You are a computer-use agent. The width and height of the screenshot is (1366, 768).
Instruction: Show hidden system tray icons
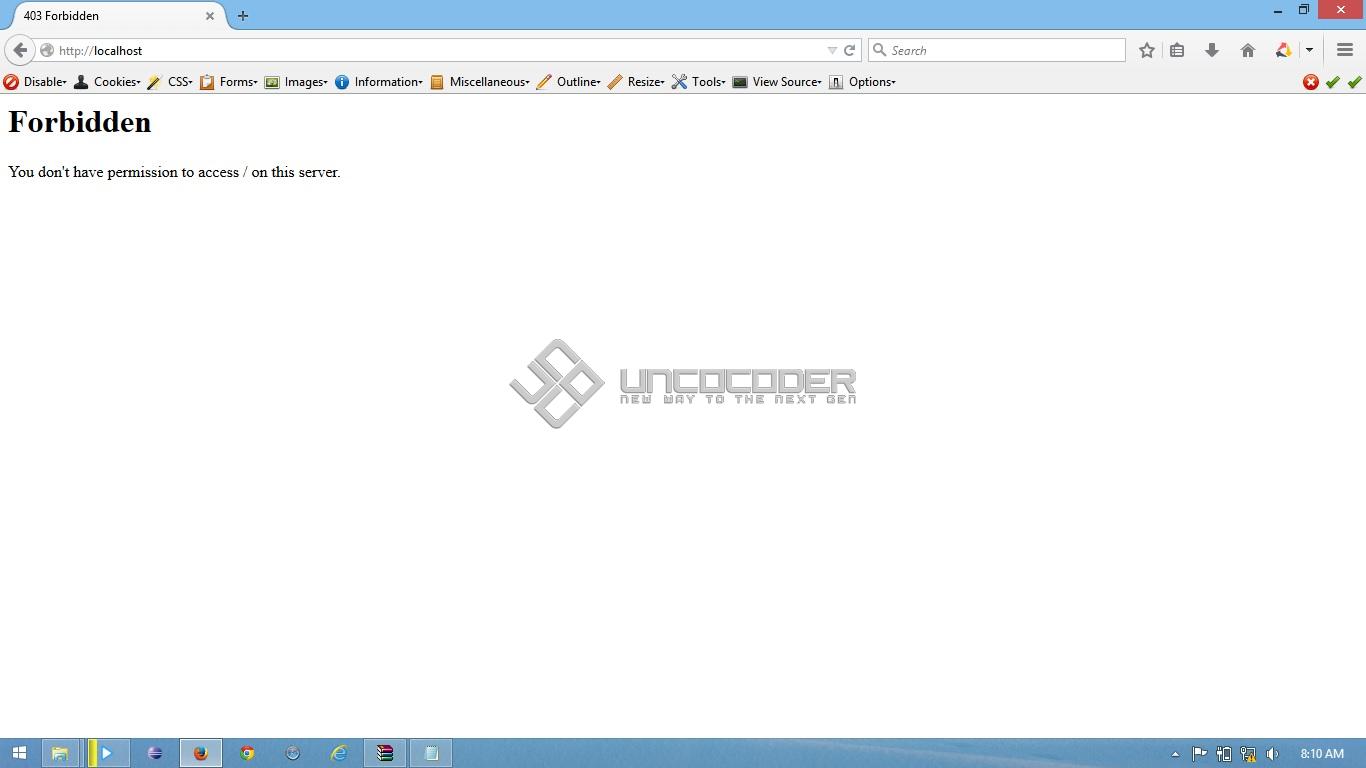pyautogui.click(x=1175, y=754)
